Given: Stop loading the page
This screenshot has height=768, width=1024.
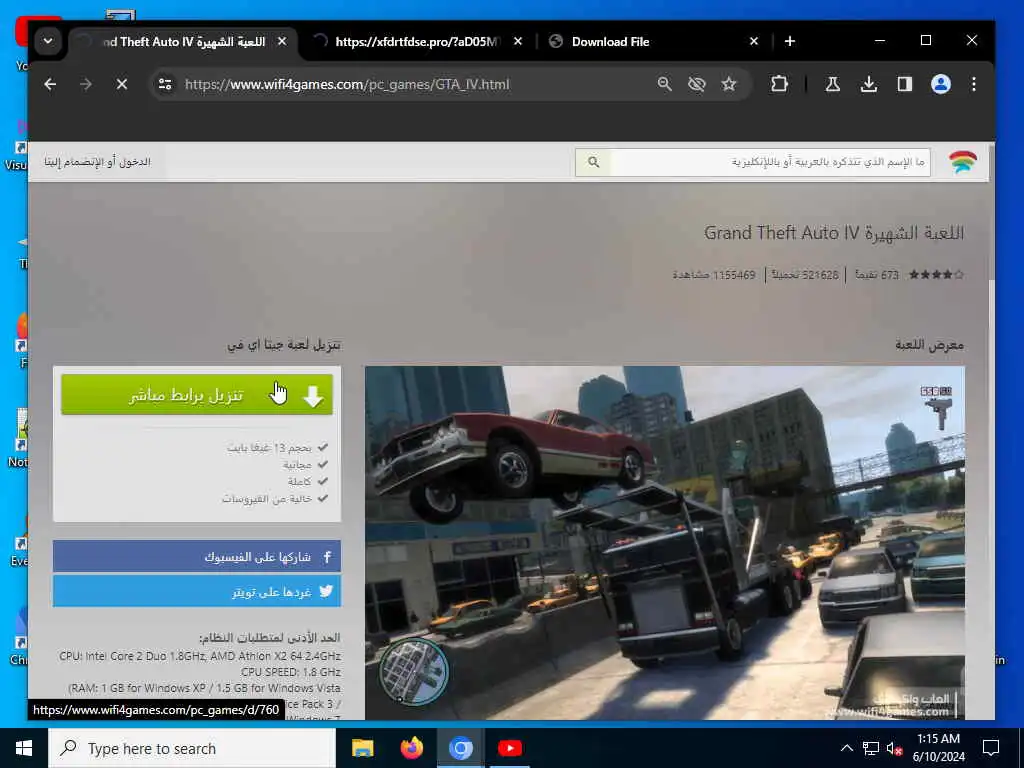Looking at the screenshot, I should point(121,84).
